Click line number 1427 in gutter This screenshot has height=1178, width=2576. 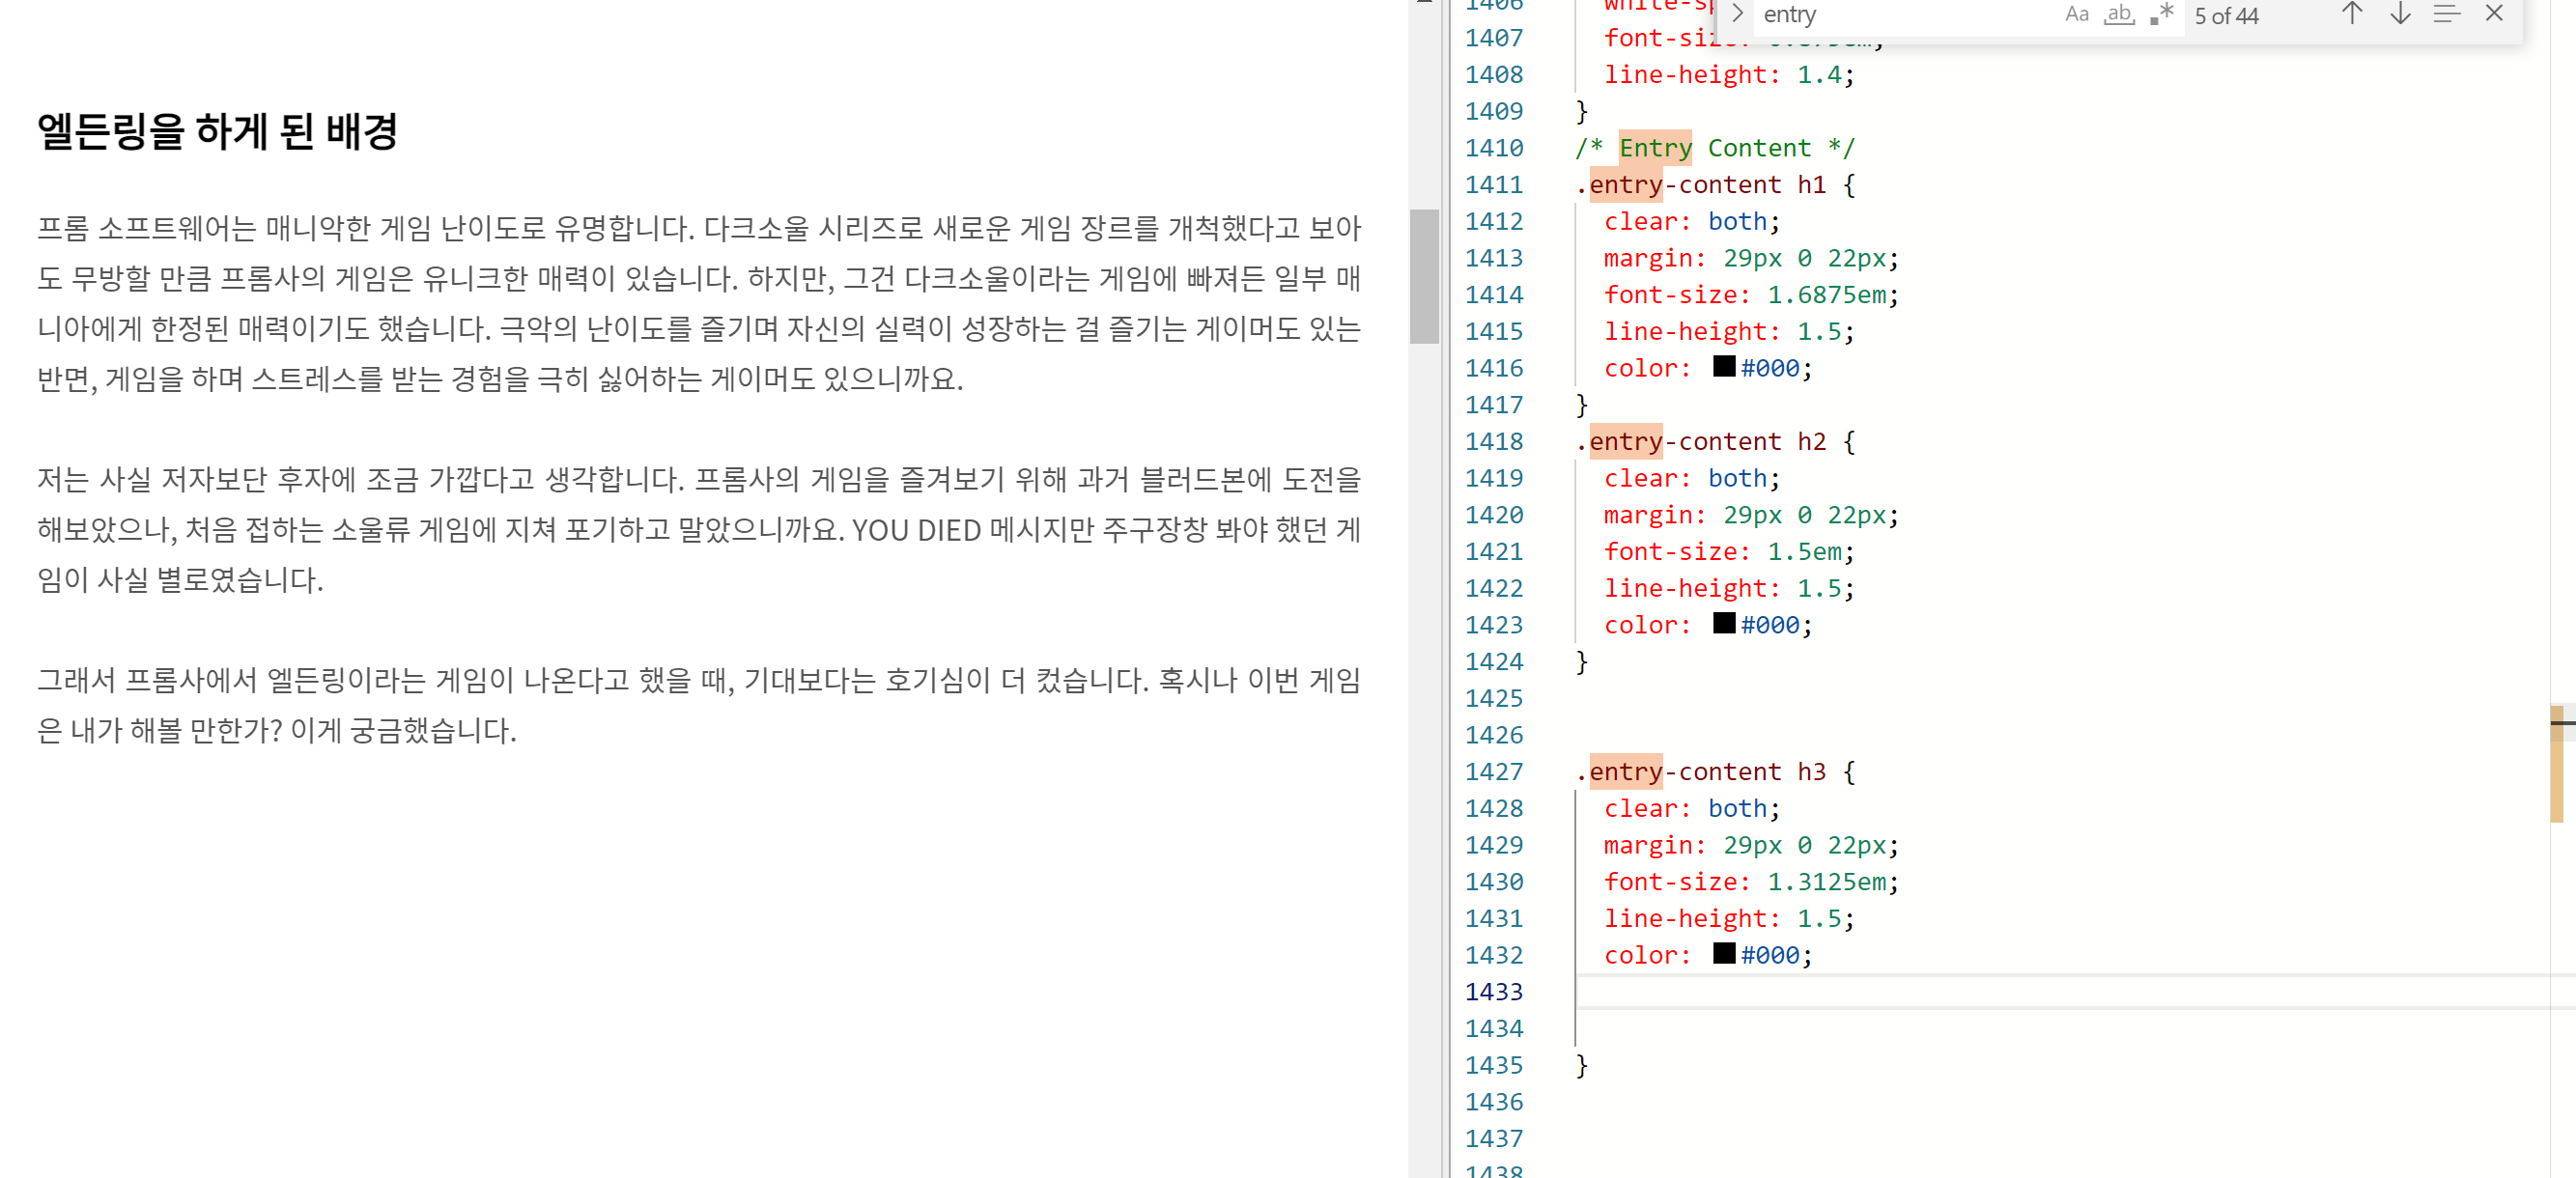tap(1493, 772)
